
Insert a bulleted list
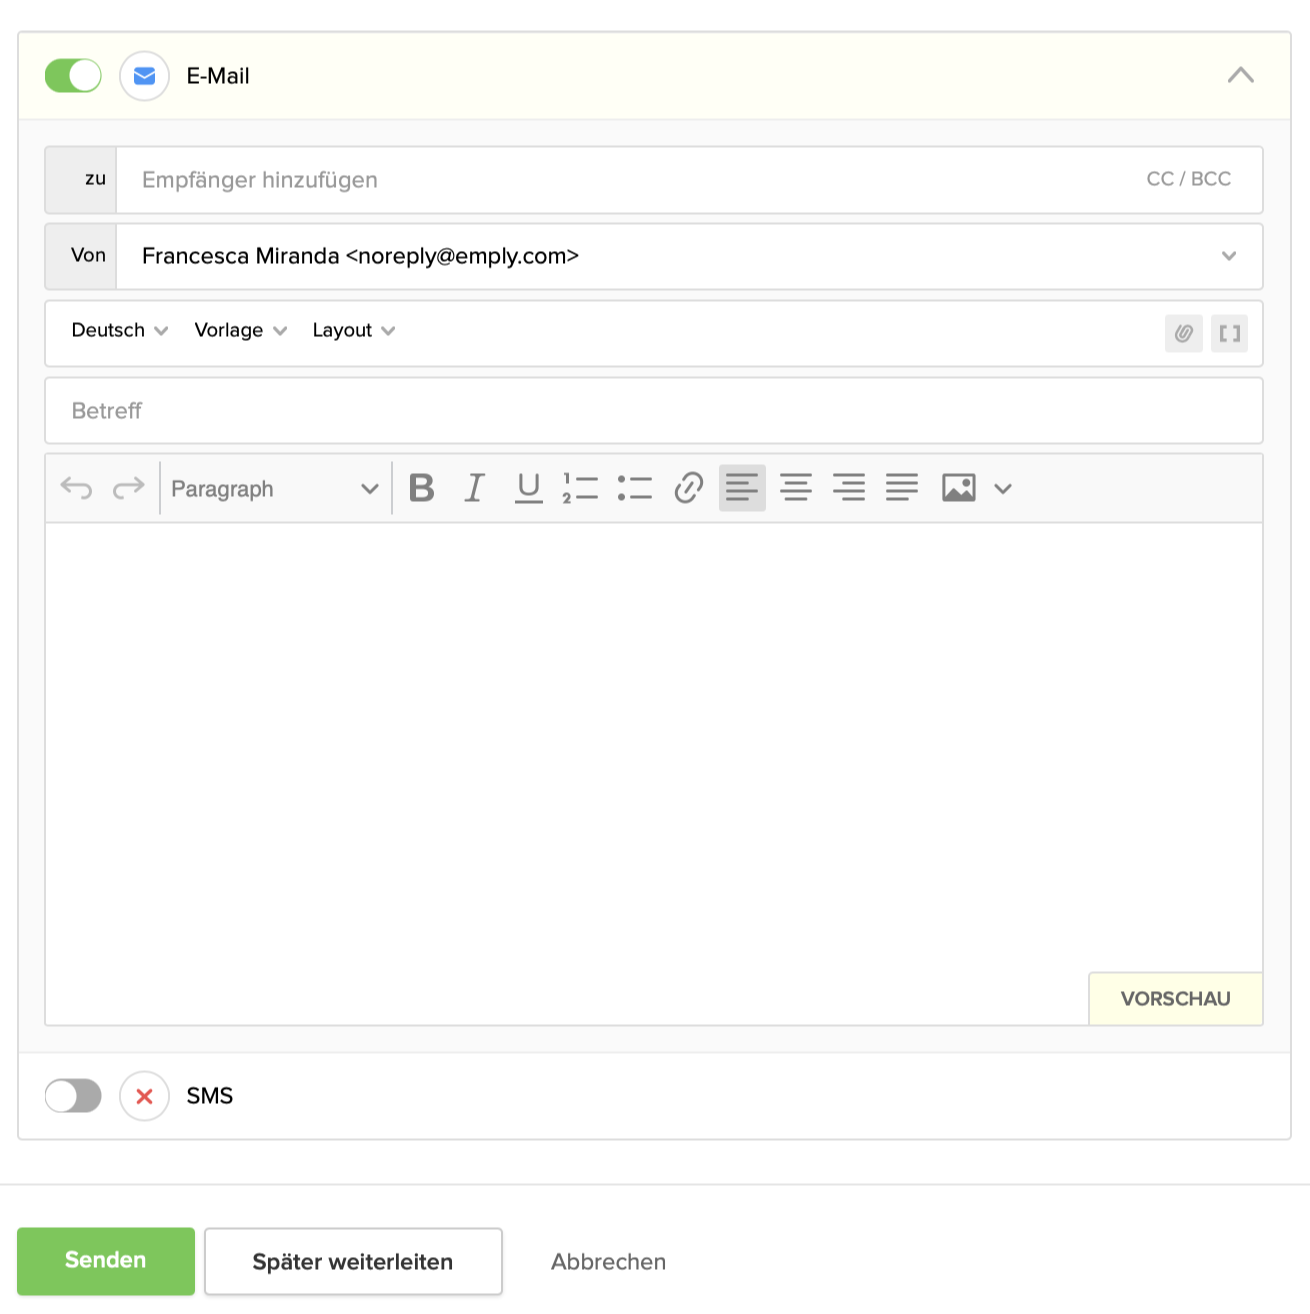(x=634, y=488)
